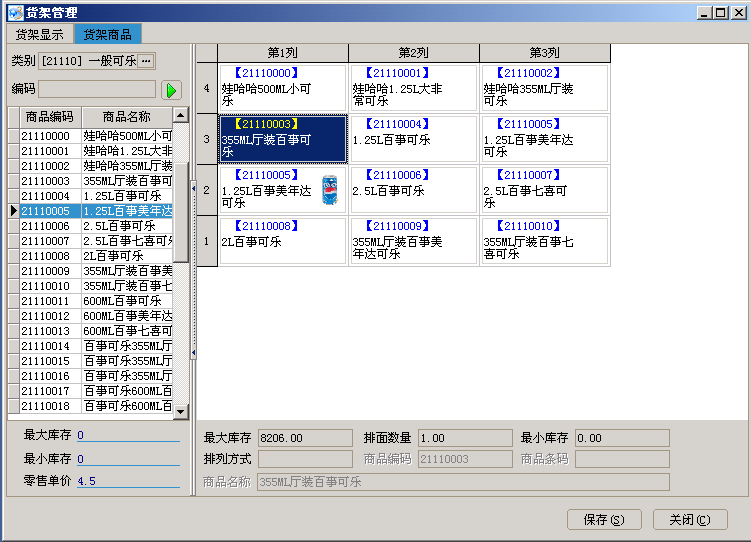
Task: Select row 21110012 in product list
Action: 91,316
